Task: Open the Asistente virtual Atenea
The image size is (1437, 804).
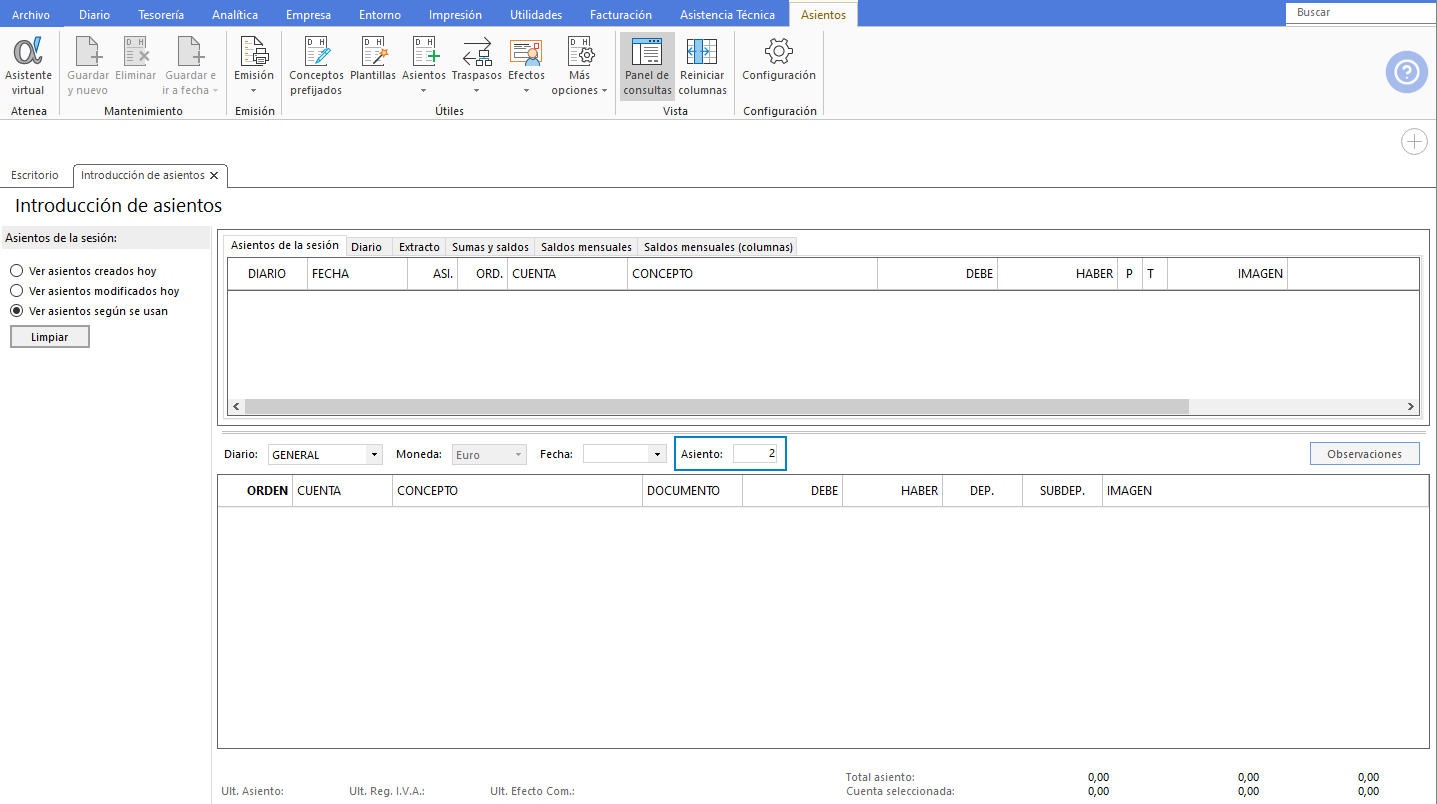Action: coord(28,66)
